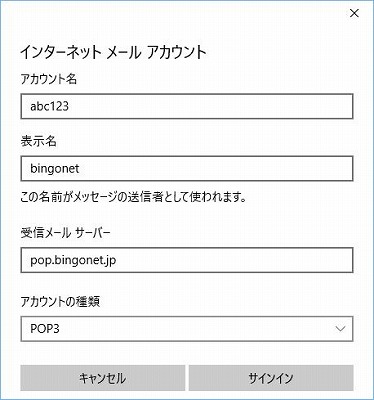Click the キャンセル button
The image size is (374, 400).
pyautogui.click(x=103, y=378)
